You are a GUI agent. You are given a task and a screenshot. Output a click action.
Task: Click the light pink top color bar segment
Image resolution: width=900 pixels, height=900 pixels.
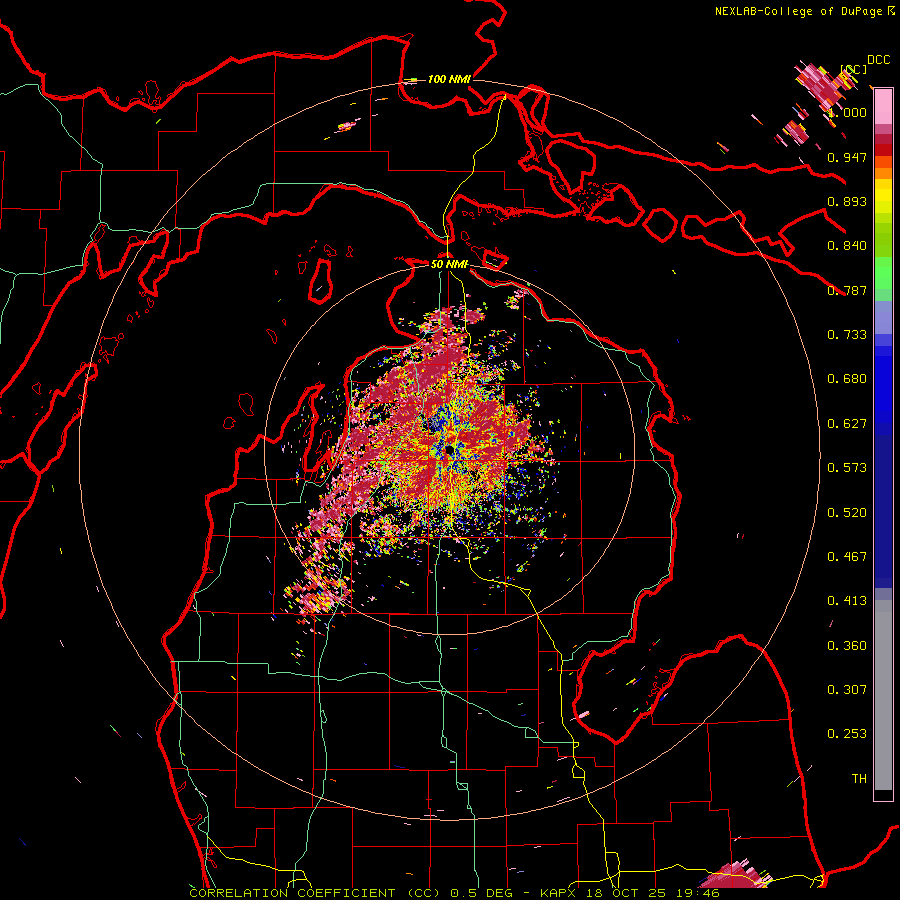pos(883,107)
